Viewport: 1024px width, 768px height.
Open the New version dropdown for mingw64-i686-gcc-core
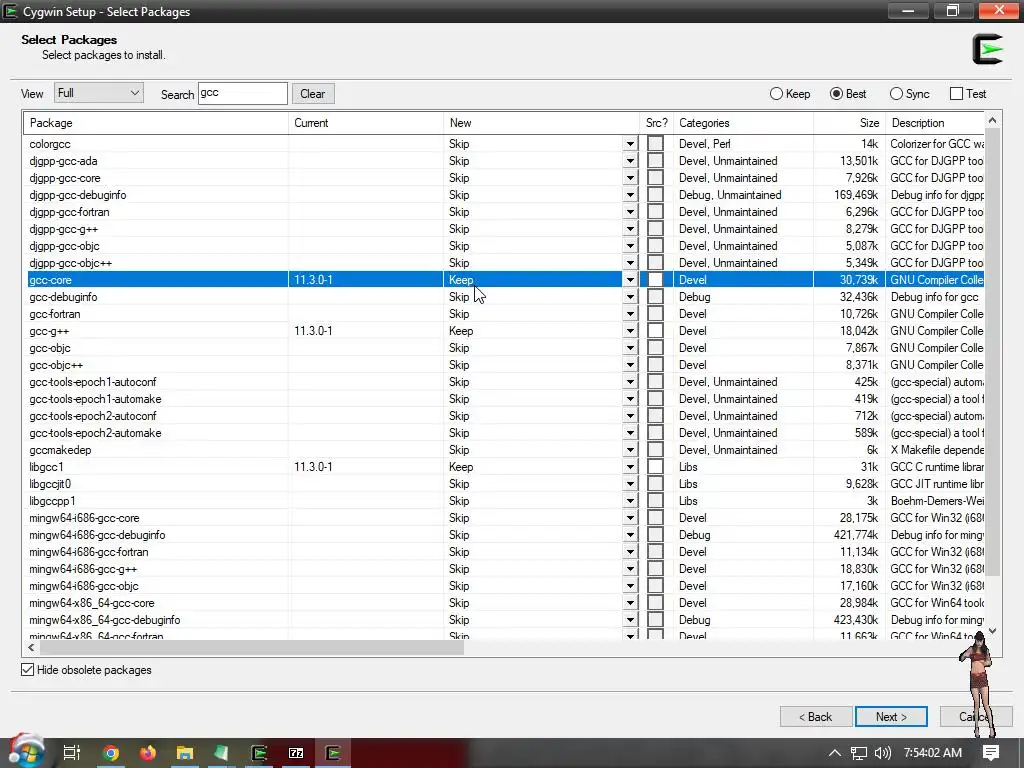[630, 517]
